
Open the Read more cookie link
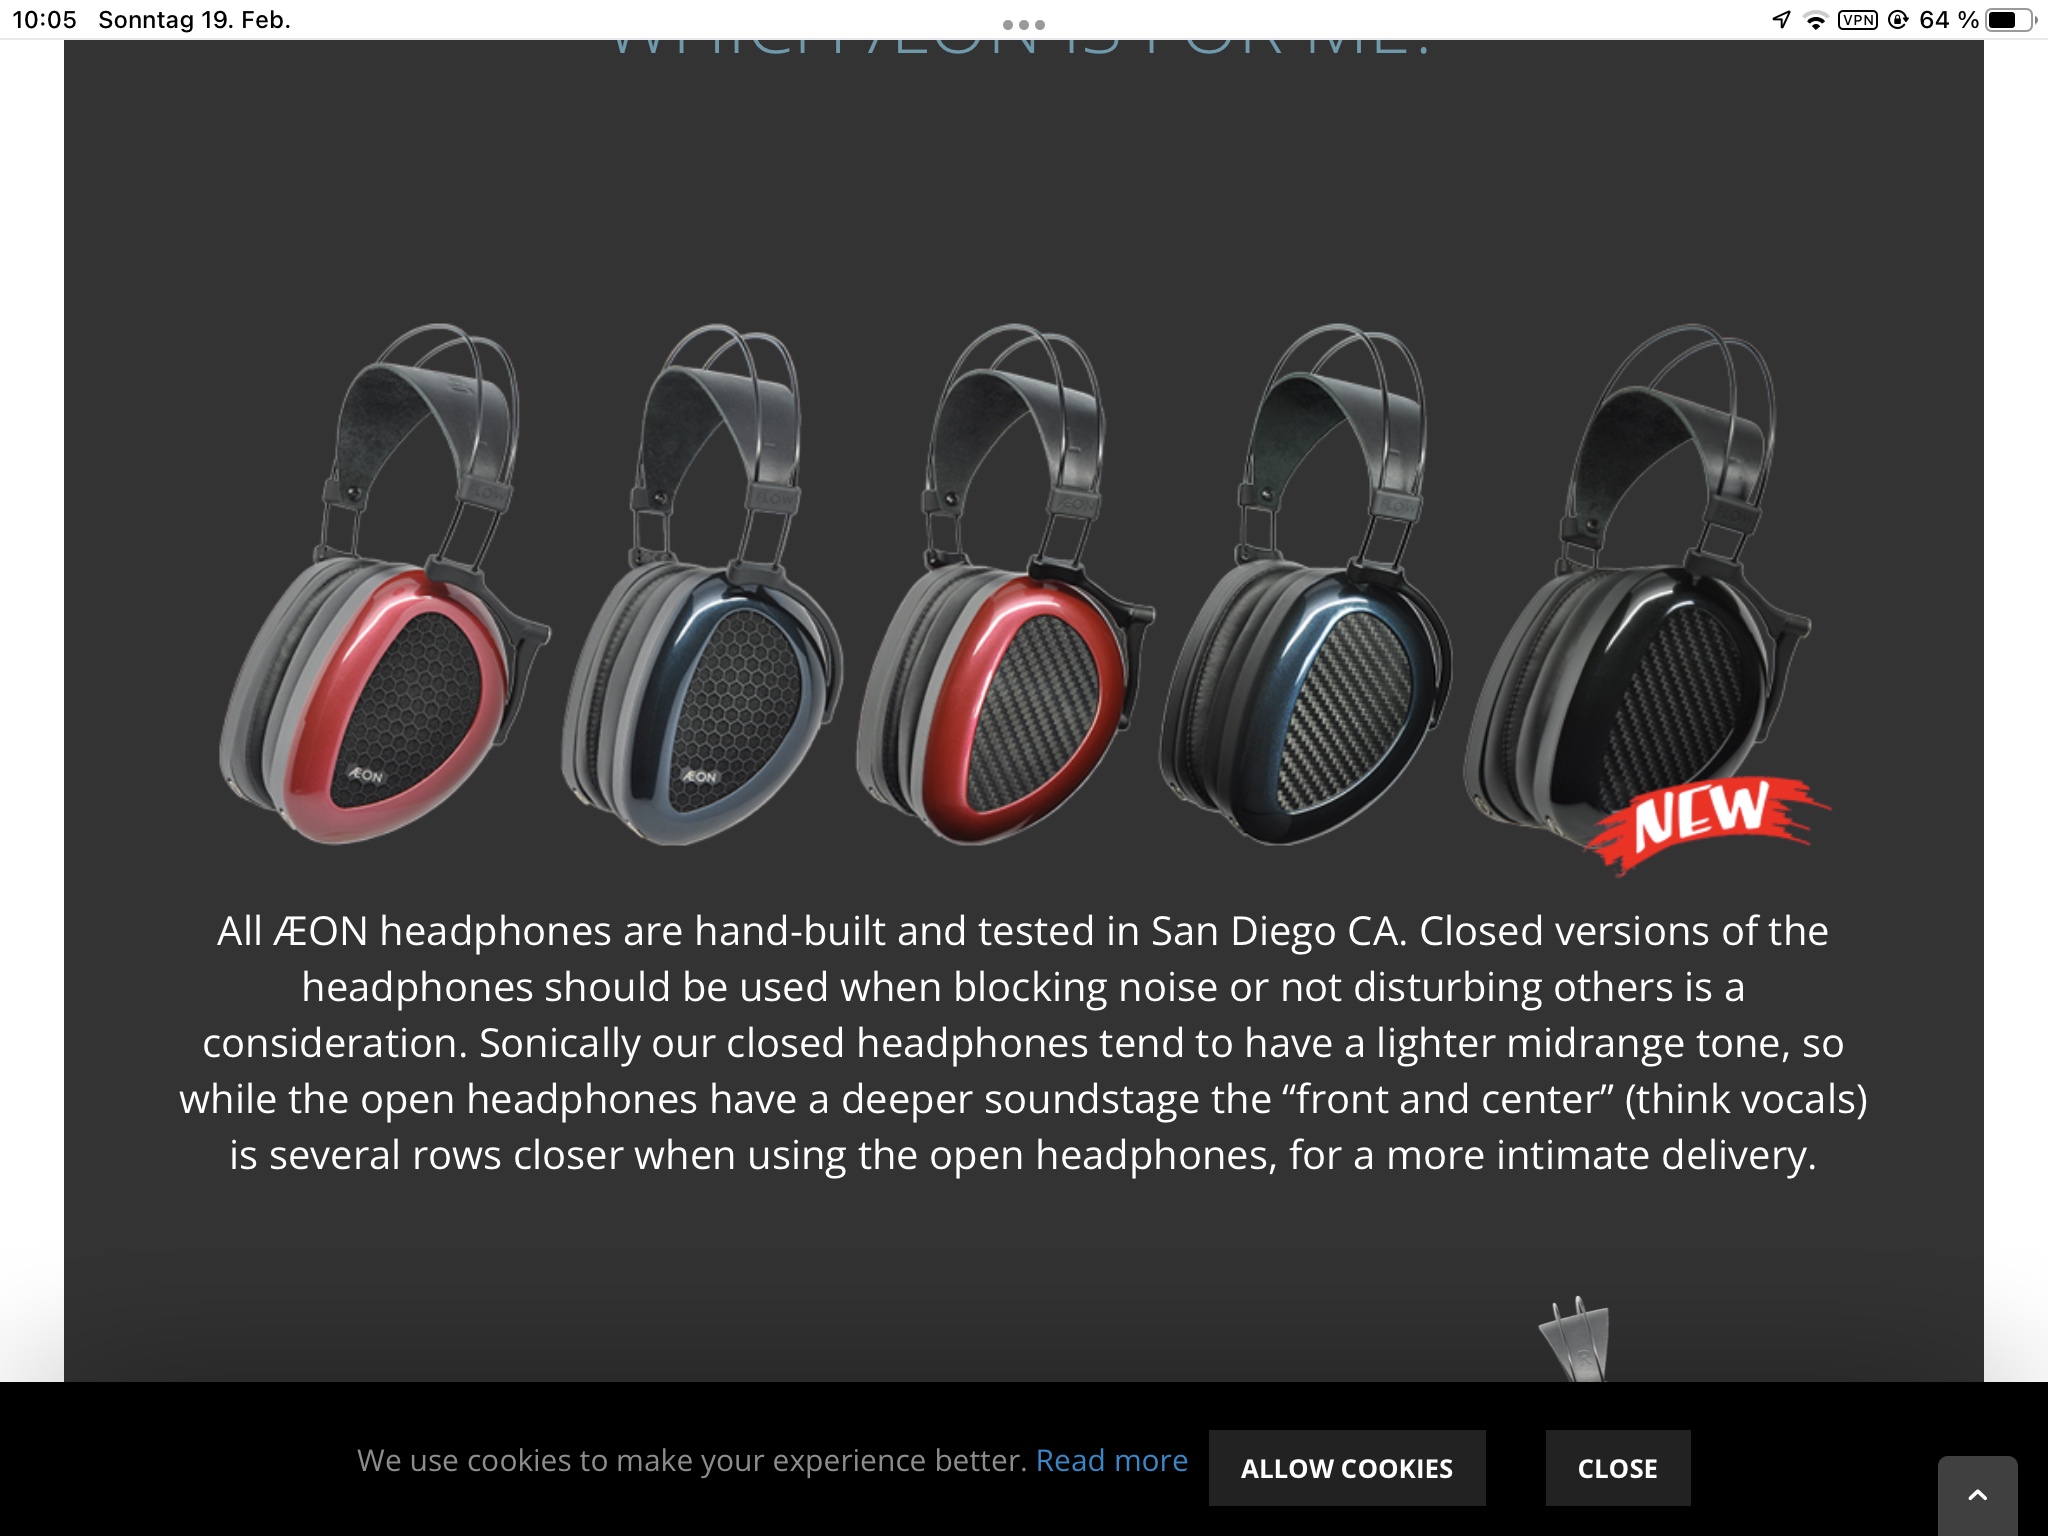1111,1460
